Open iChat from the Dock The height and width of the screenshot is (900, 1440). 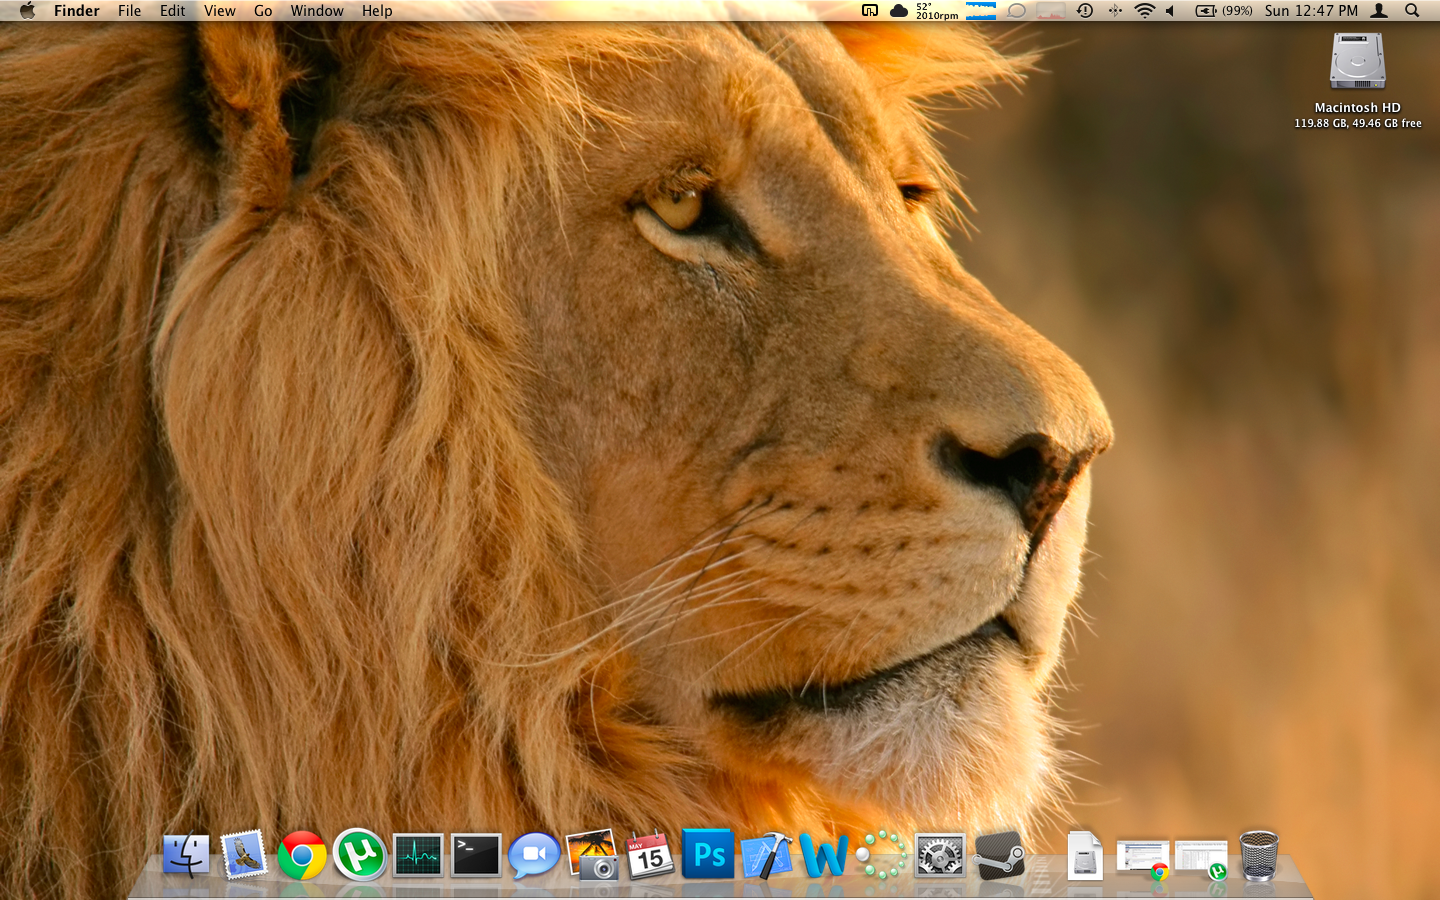coord(534,856)
